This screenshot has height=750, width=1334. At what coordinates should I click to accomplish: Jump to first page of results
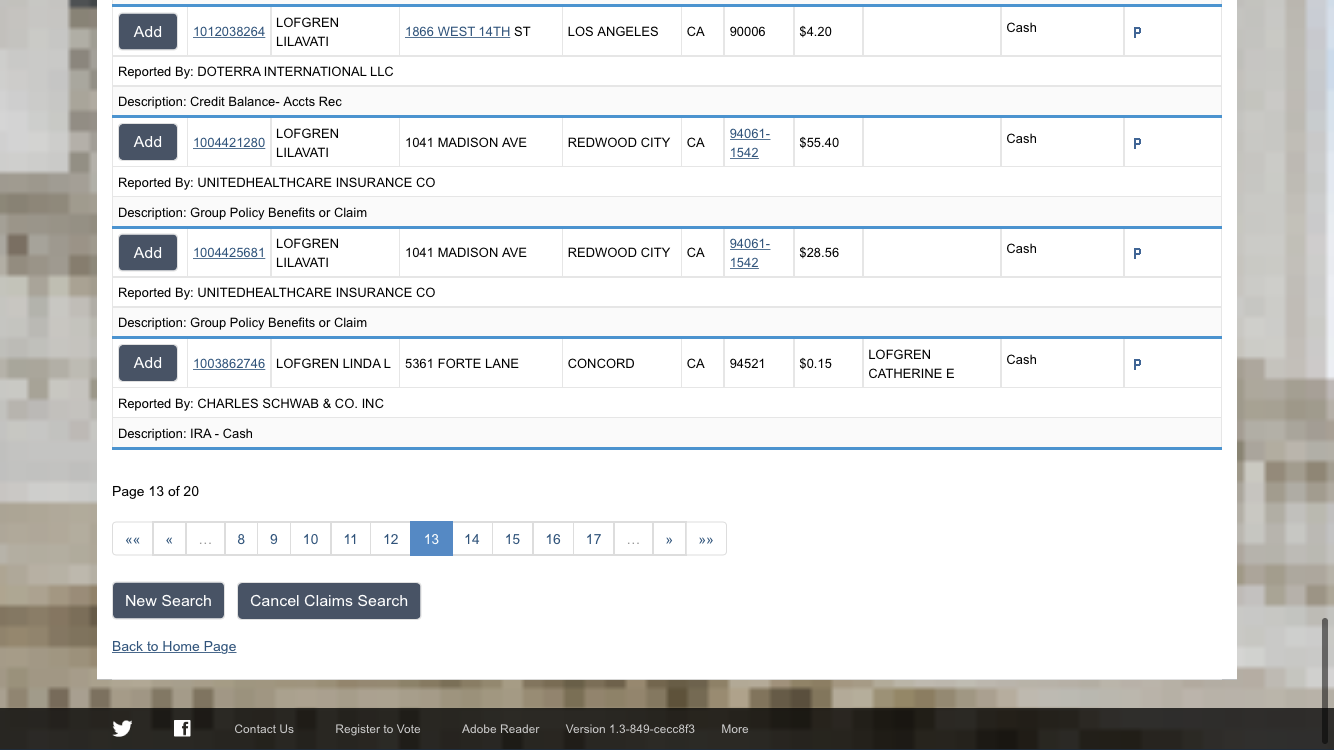click(x=133, y=539)
